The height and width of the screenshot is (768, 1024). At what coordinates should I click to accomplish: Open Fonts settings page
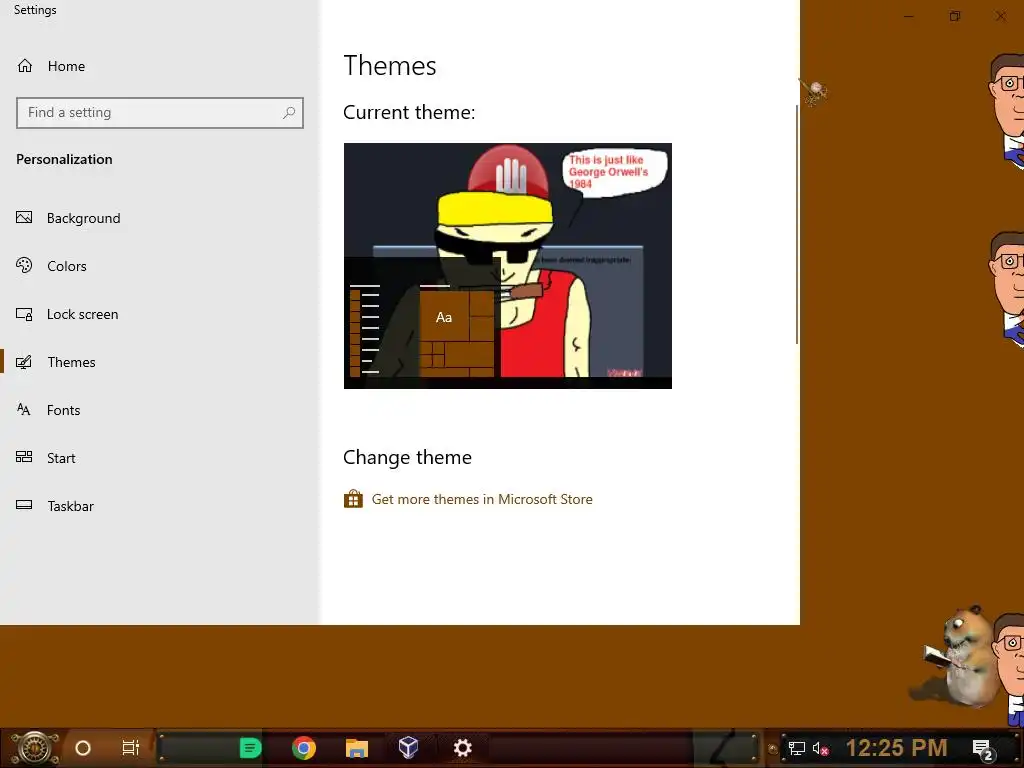click(48, 410)
